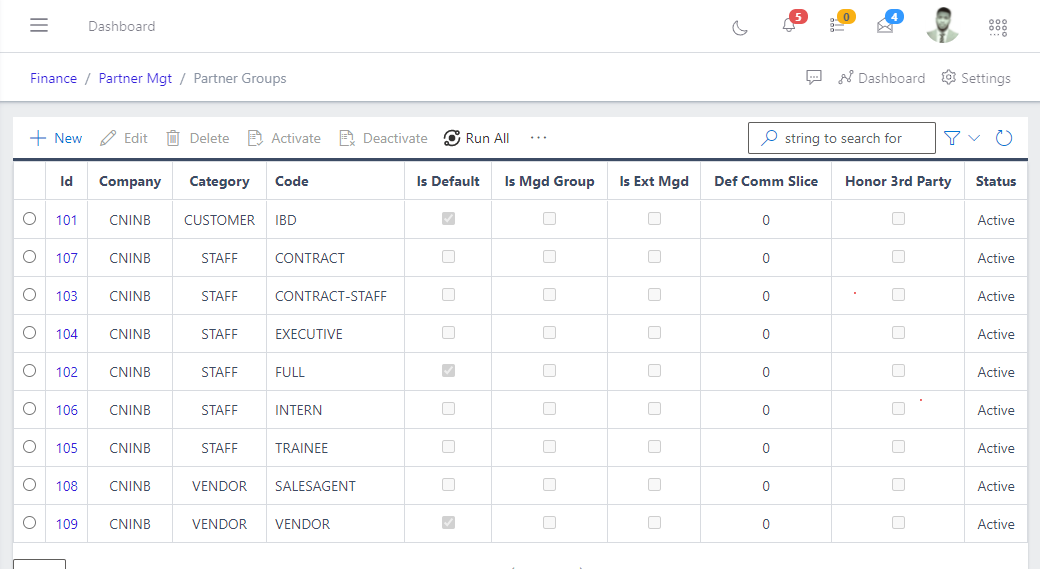Go to Finance breadcrumb
This screenshot has width=1040, height=569.
click(x=54, y=78)
